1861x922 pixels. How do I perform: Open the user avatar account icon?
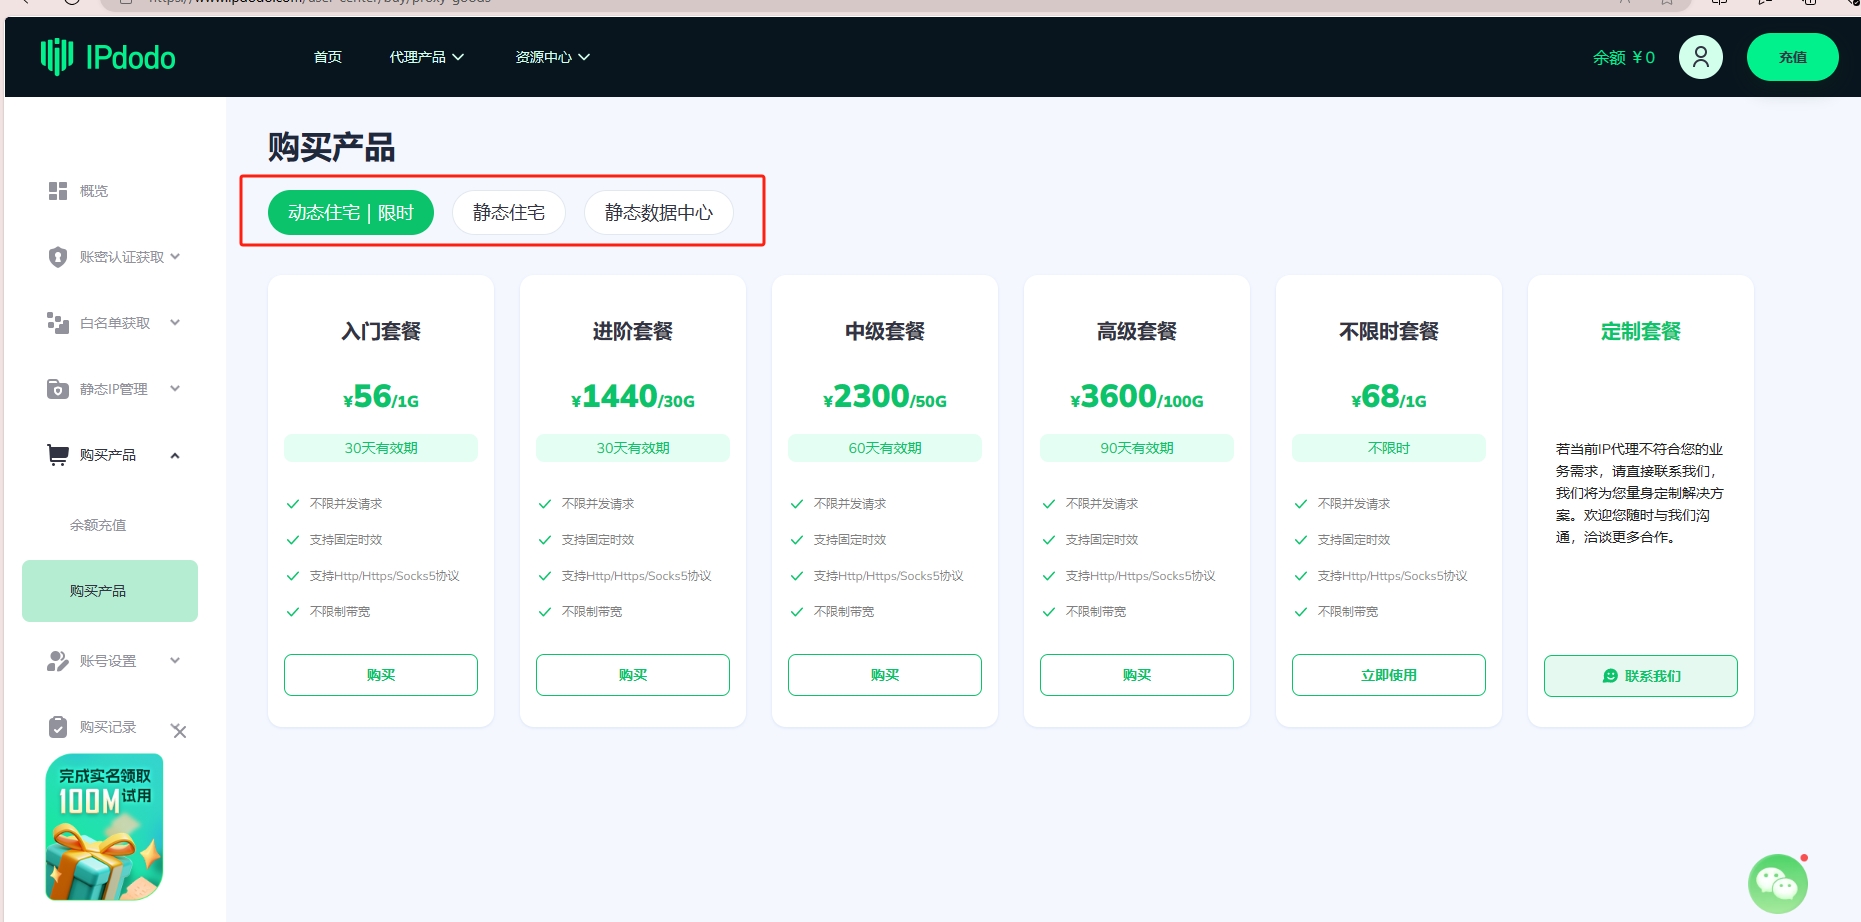[1700, 57]
